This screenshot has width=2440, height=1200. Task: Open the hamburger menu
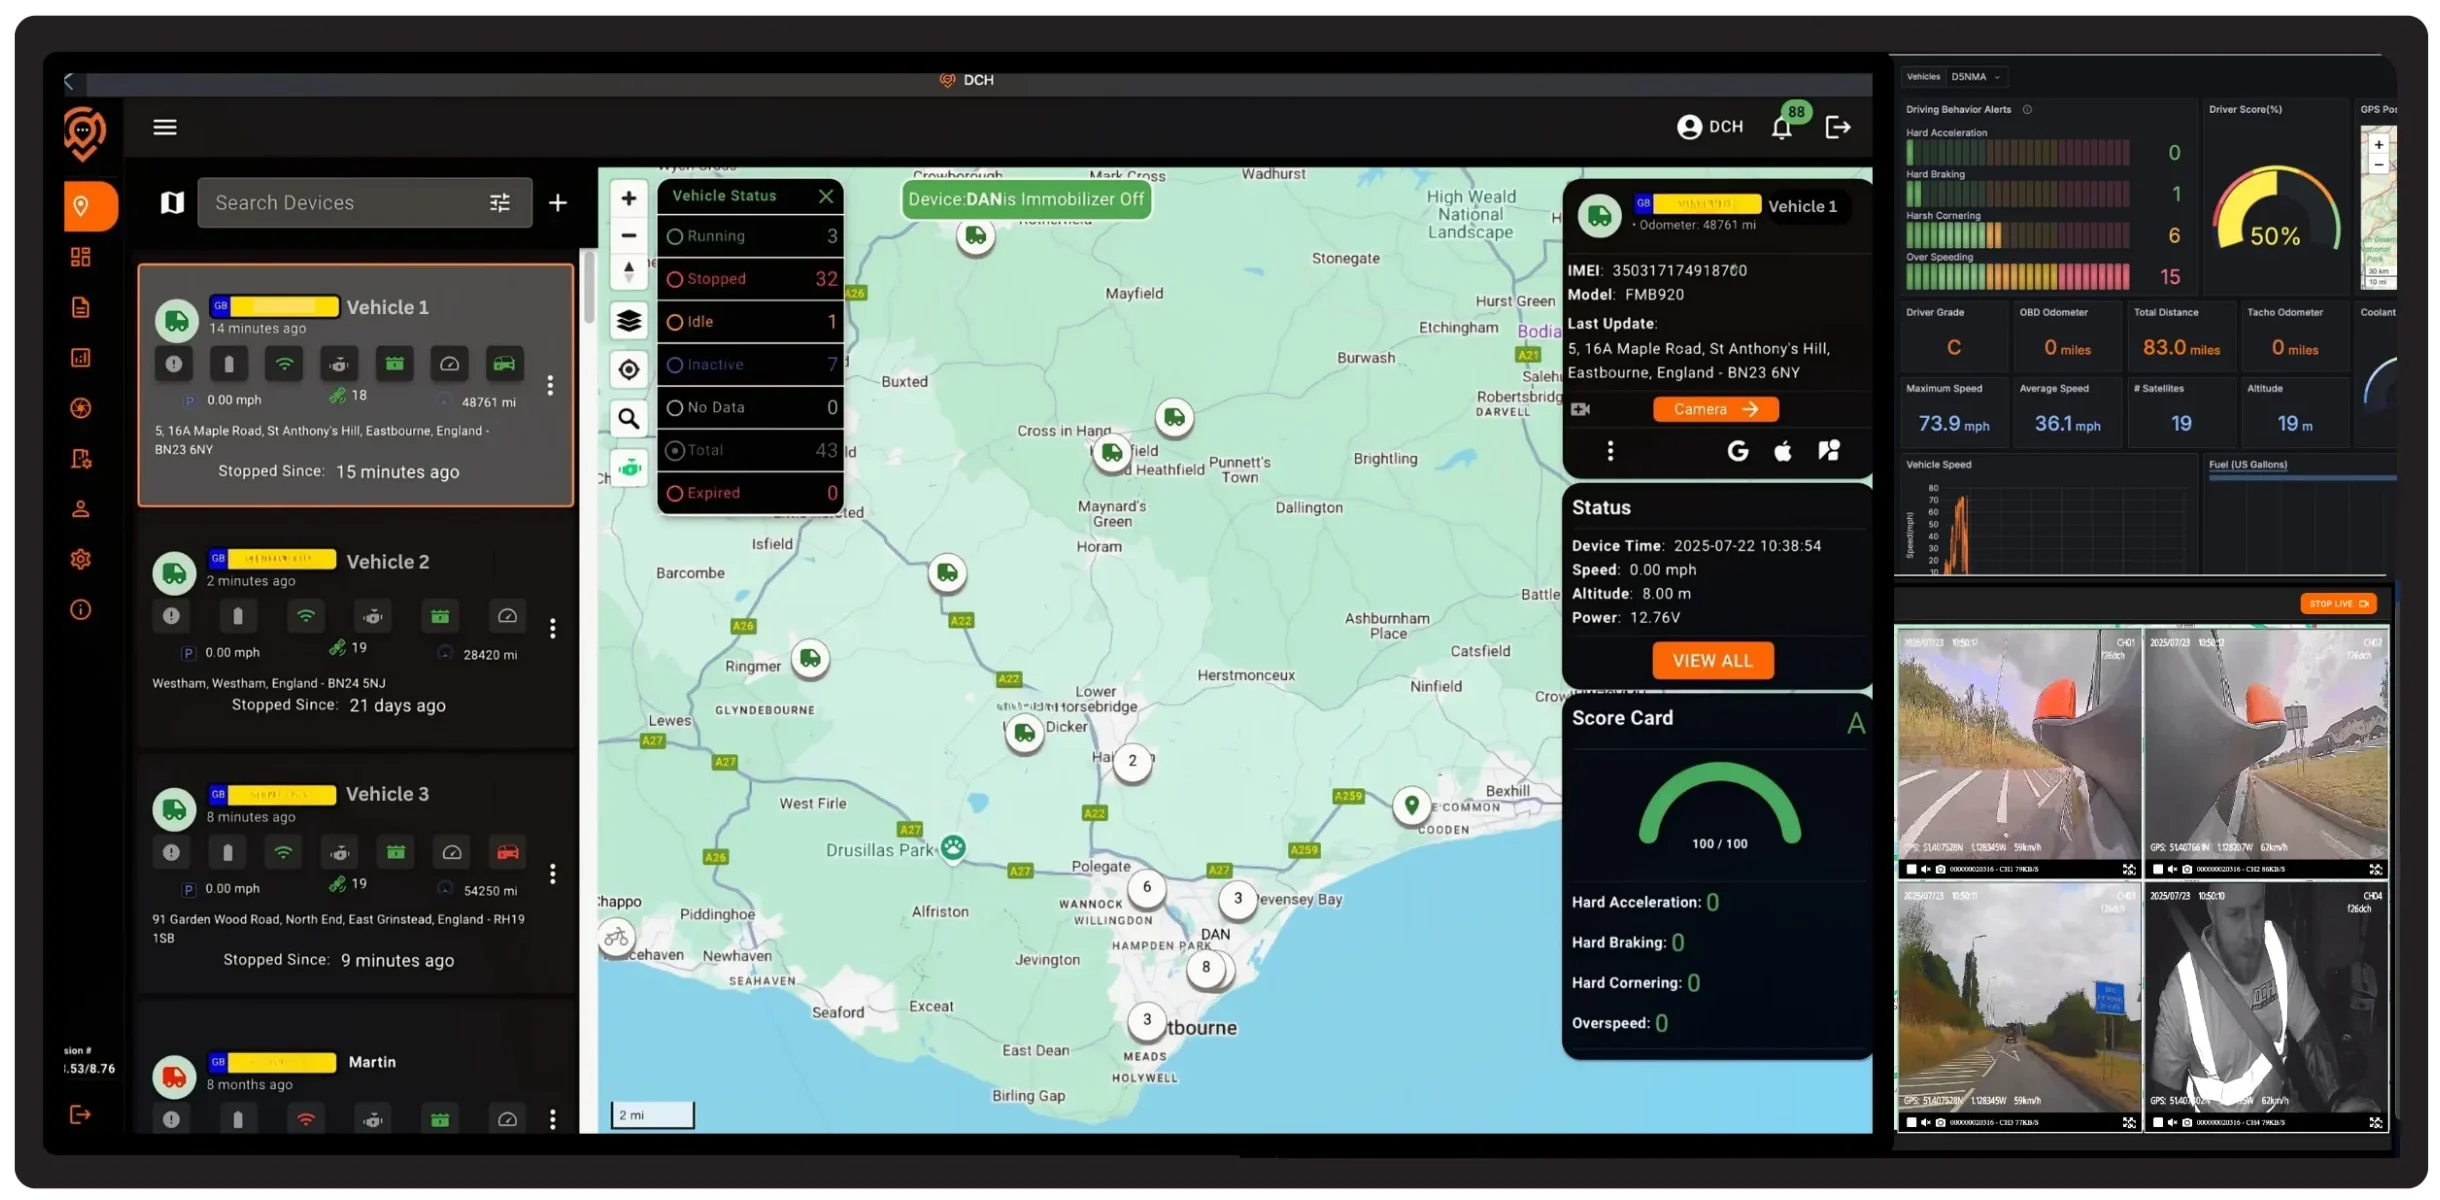pyautogui.click(x=165, y=127)
